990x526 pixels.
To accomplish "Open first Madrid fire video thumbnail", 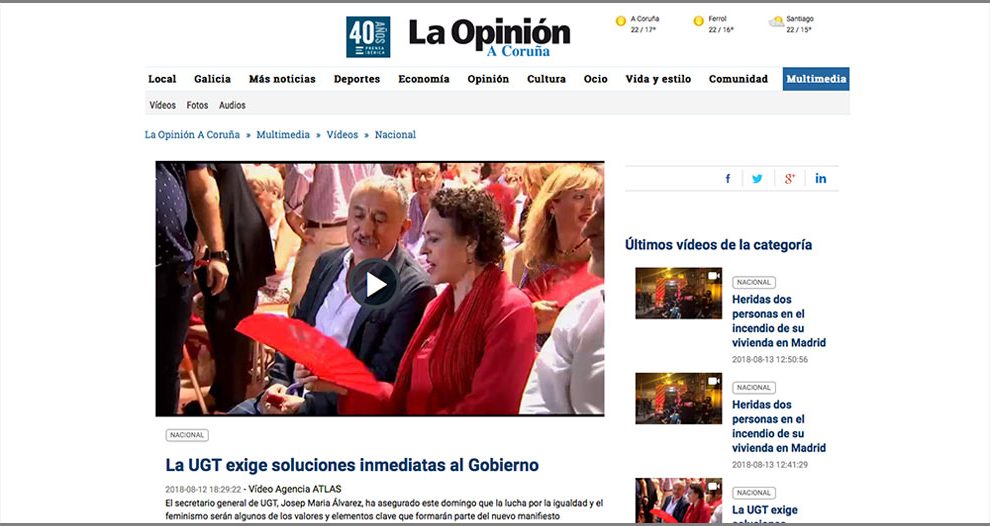I will click(679, 293).
